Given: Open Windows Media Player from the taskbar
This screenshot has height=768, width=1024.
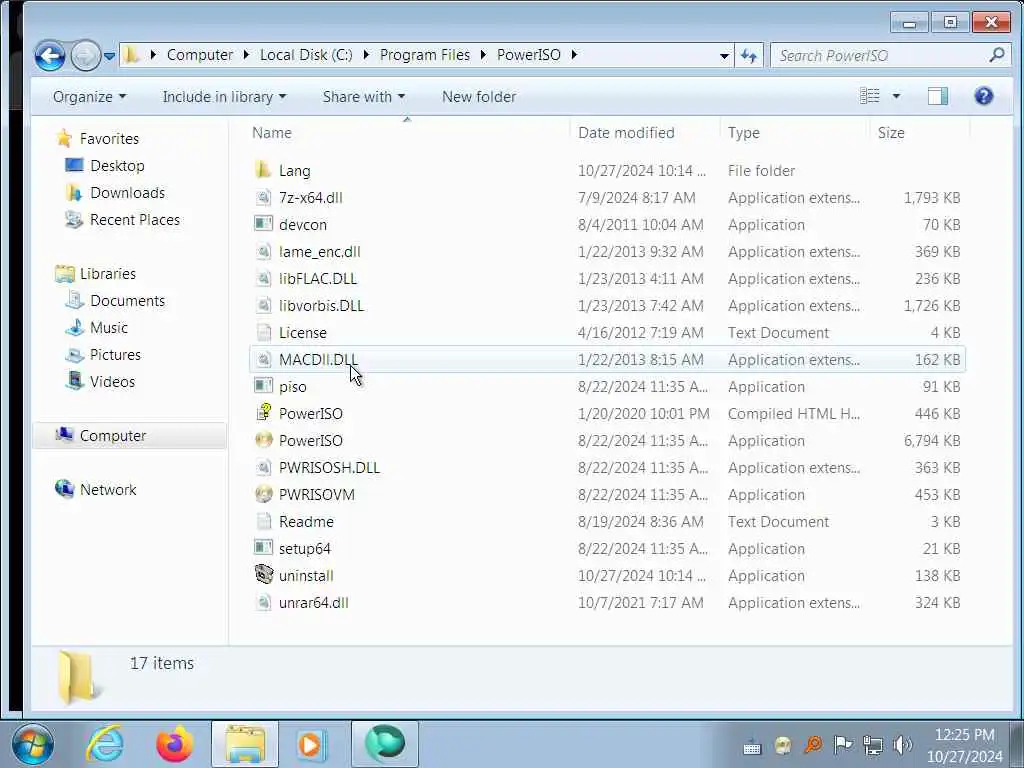Looking at the screenshot, I should click(312, 745).
